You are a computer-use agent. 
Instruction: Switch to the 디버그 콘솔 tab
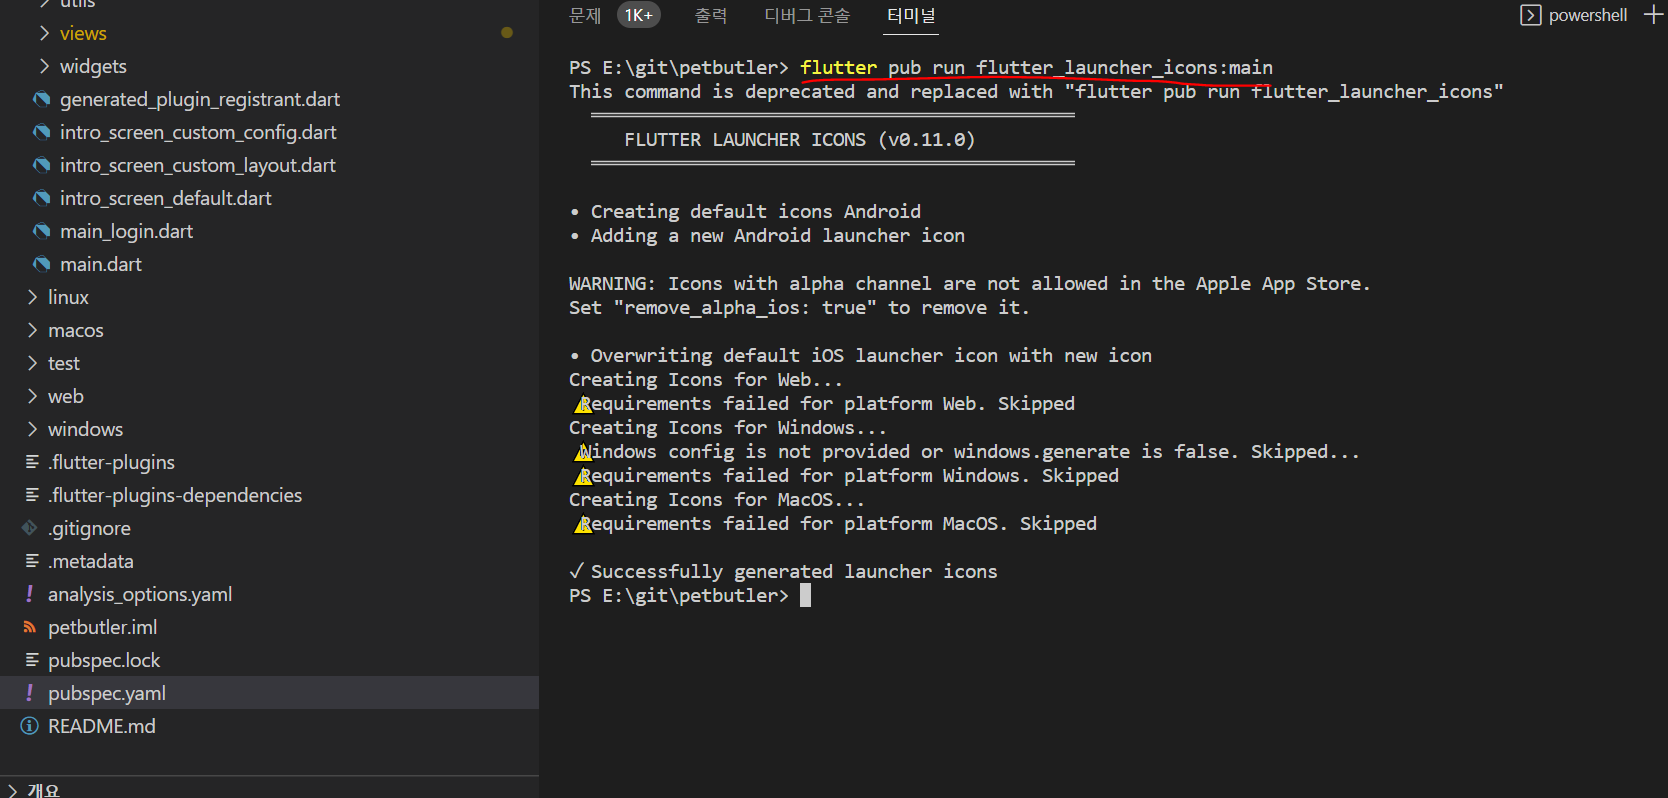click(x=807, y=15)
